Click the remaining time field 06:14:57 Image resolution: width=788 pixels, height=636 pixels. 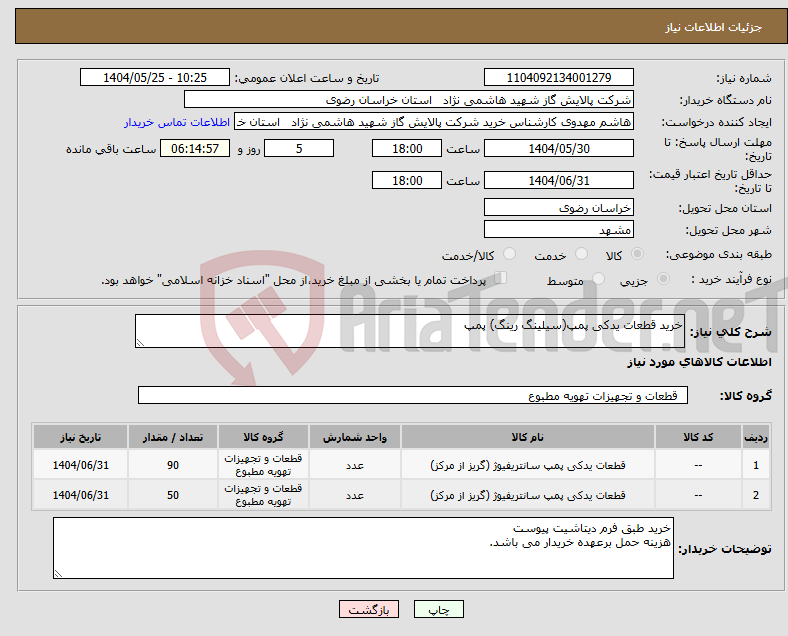click(195, 148)
